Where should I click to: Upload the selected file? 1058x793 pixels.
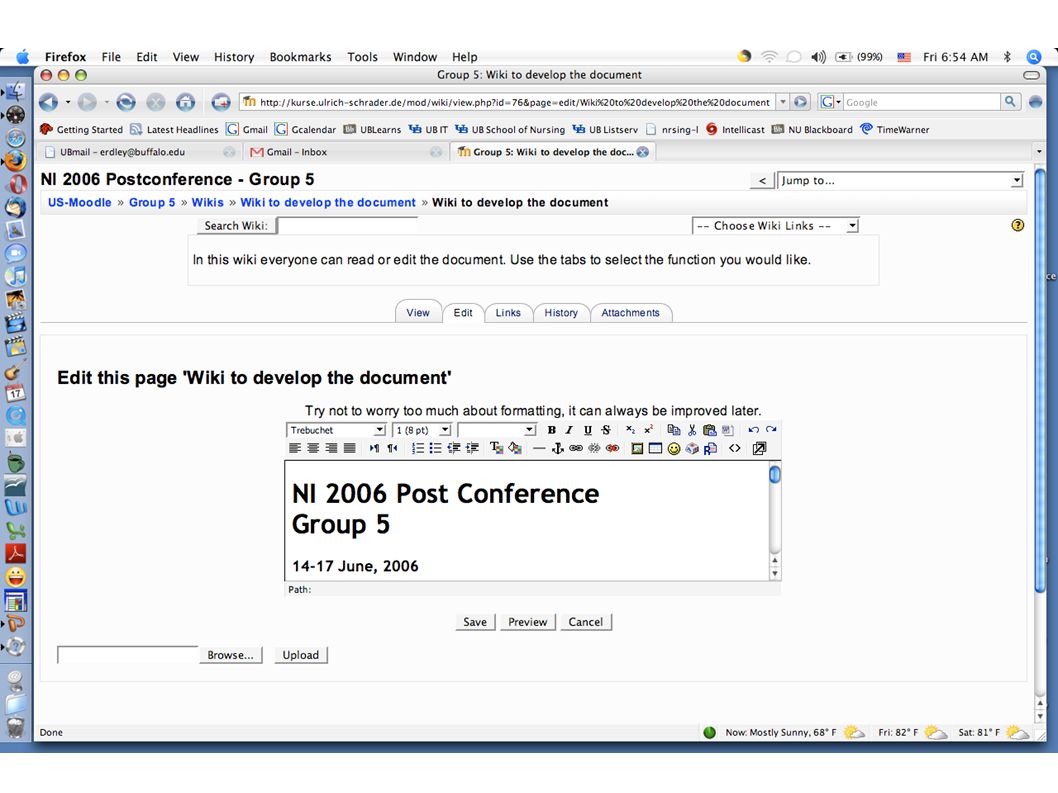[x=301, y=655]
